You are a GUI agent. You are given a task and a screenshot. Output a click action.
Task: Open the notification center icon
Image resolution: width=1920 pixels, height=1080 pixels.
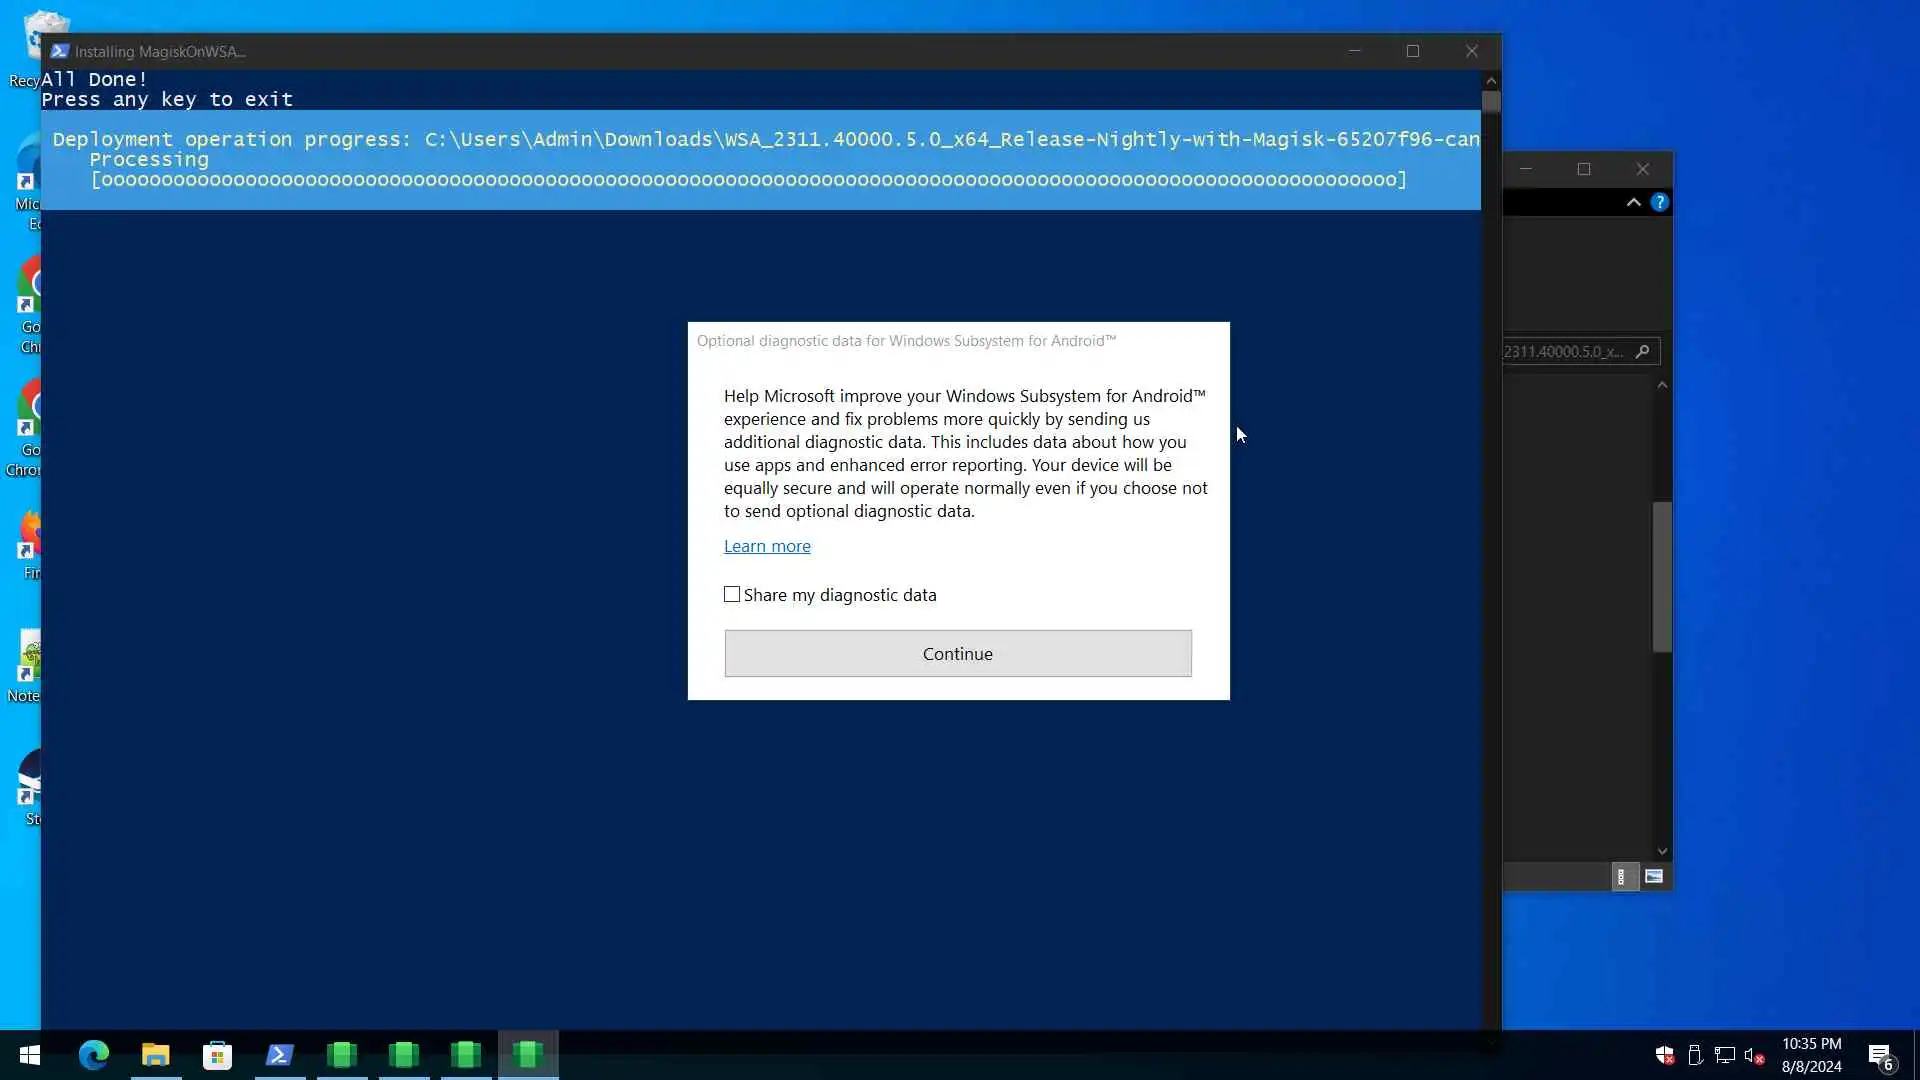pos(1880,1055)
